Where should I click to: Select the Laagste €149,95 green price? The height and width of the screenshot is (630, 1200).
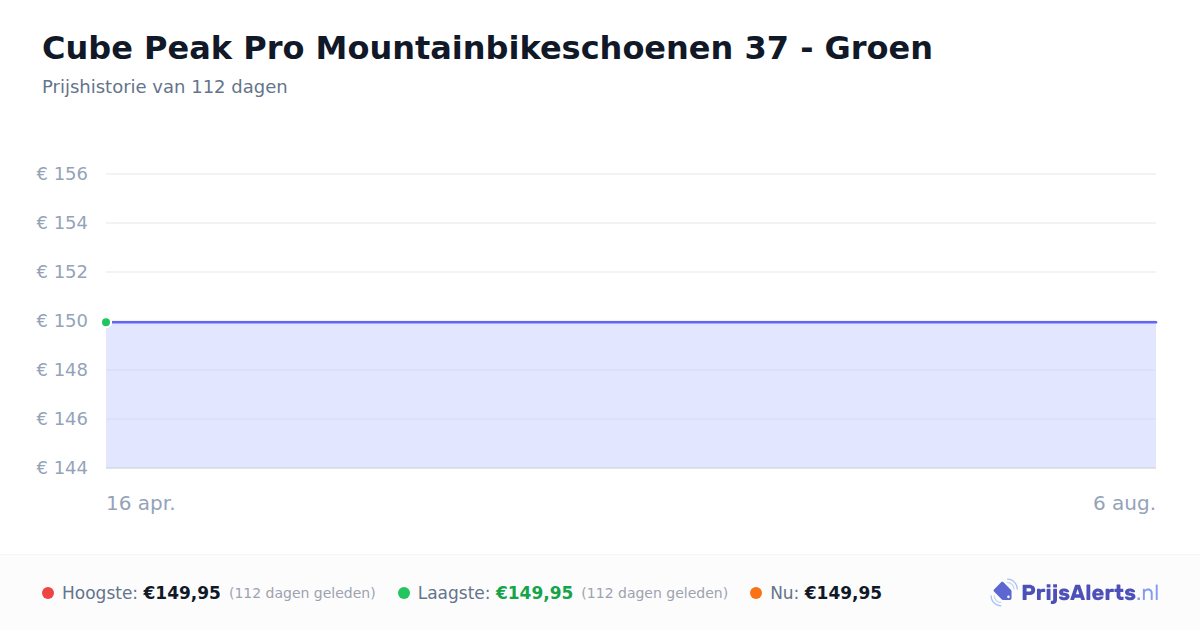pos(534,593)
